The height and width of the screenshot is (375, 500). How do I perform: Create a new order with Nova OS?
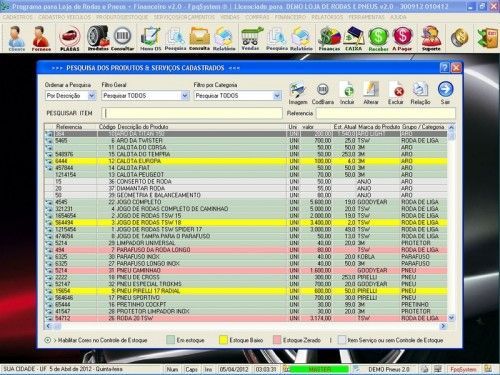pos(151,38)
